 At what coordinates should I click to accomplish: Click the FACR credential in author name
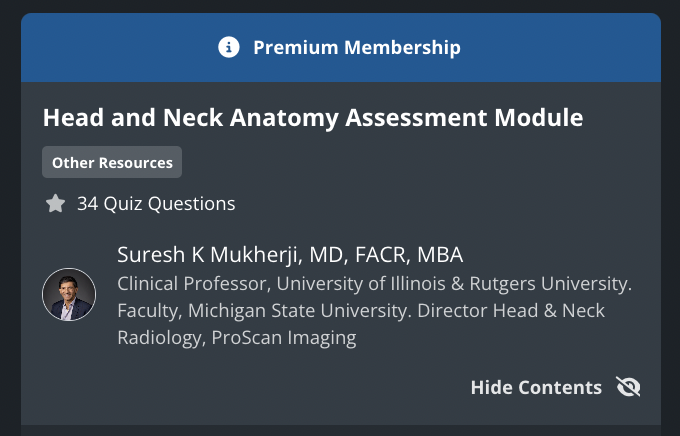(382, 255)
